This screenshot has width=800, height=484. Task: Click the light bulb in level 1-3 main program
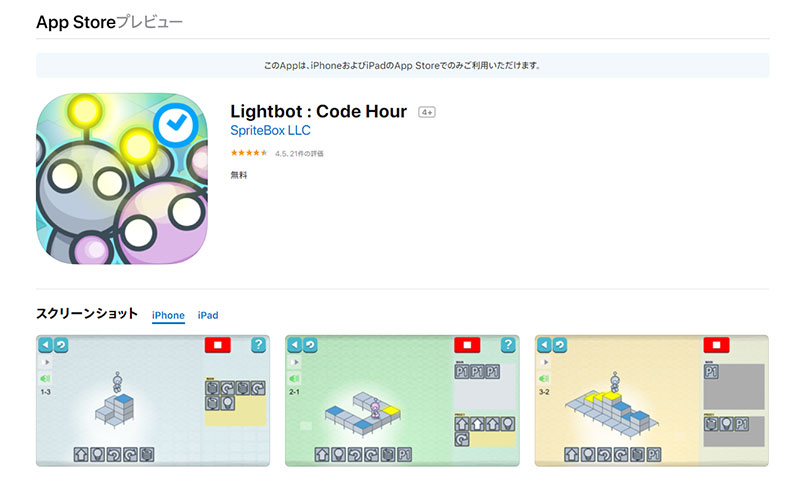click(228, 403)
